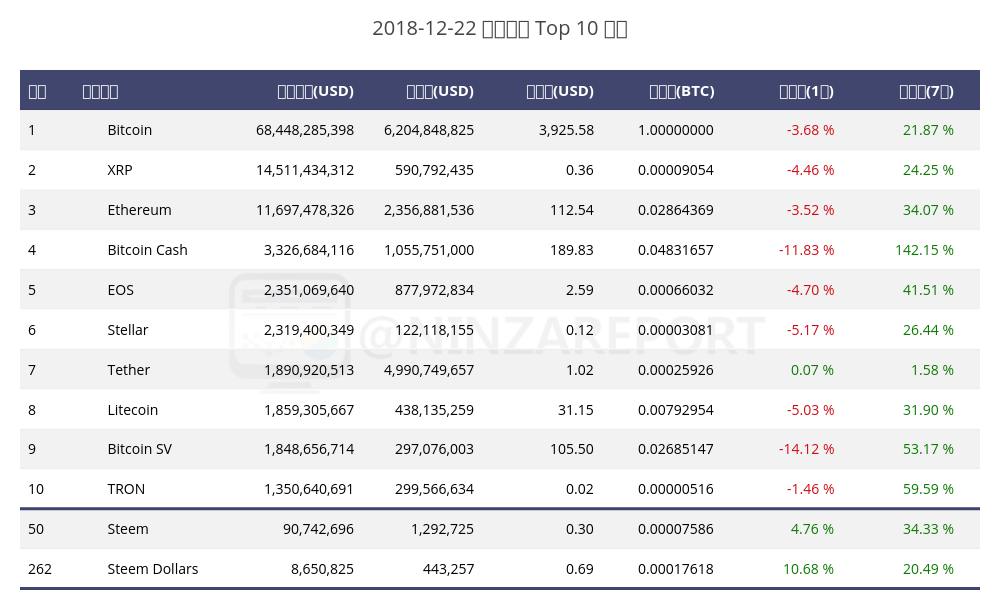Click market cap value 14,511,434,312
Viewport: 1000px width, 610px height.
(x=305, y=170)
